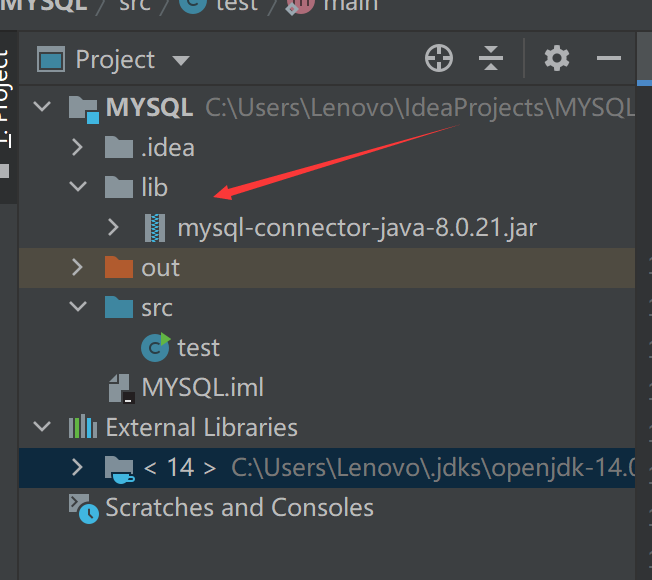Image resolution: width=652 pixels, height=580 pixels.
Task: Click the Collapse All icon
Action: [x=491, y=59]
